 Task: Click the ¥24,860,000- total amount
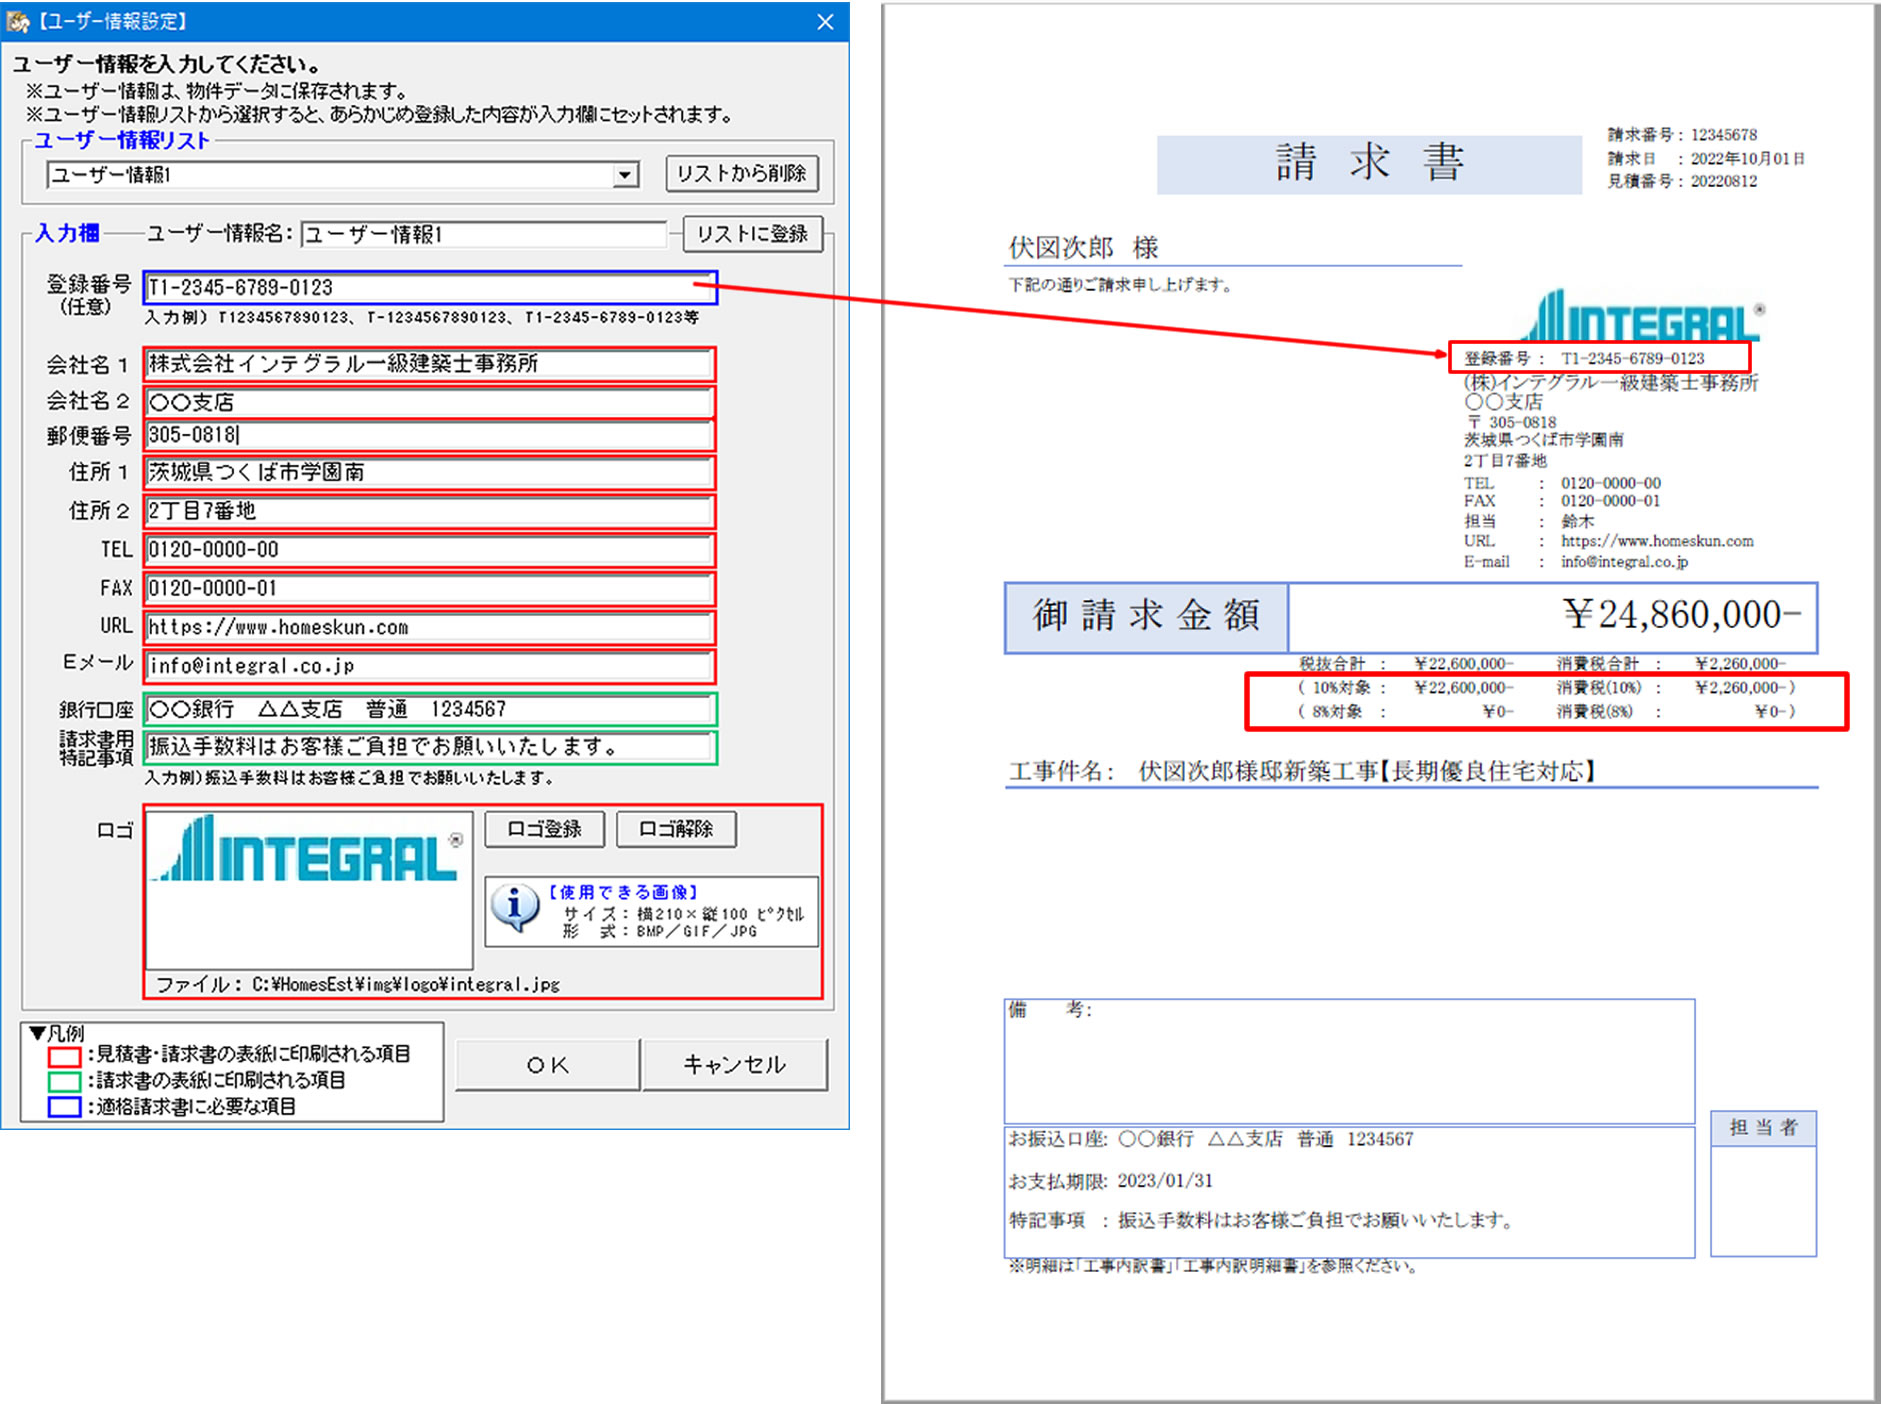[x=1682, y=616]
